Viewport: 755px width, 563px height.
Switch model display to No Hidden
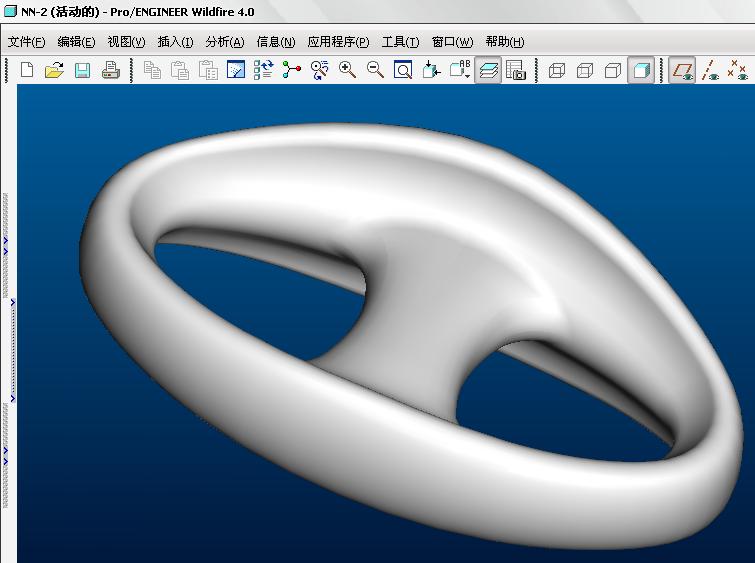click(x=613, y=71)
